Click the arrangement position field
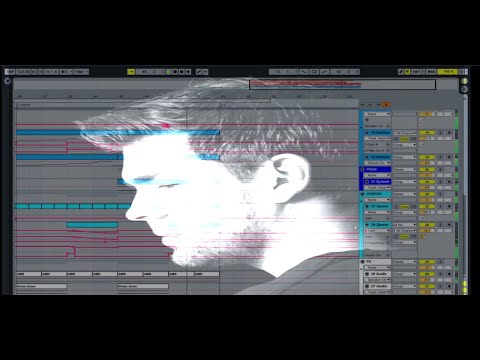The height and width of the screenshot is (360, 480). pos(151,72)
